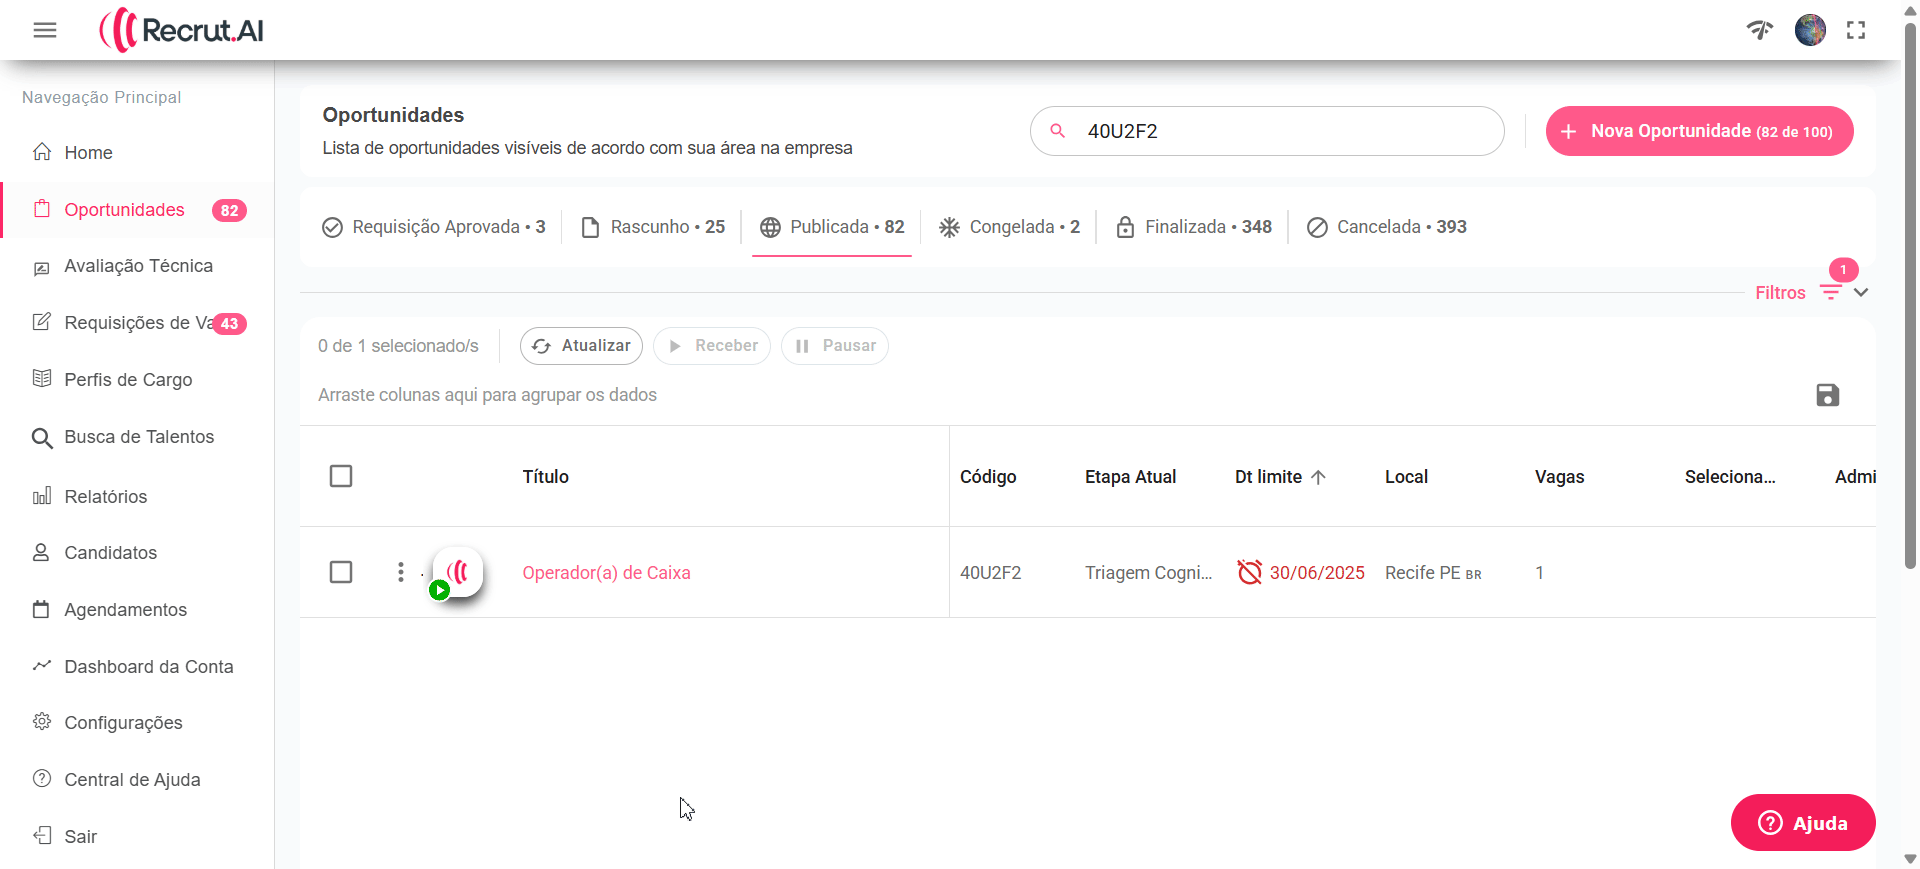Toggle the select-all header checkbox
The height and width of the screenshot is (869, 1920).
click(x=341, y=476)
